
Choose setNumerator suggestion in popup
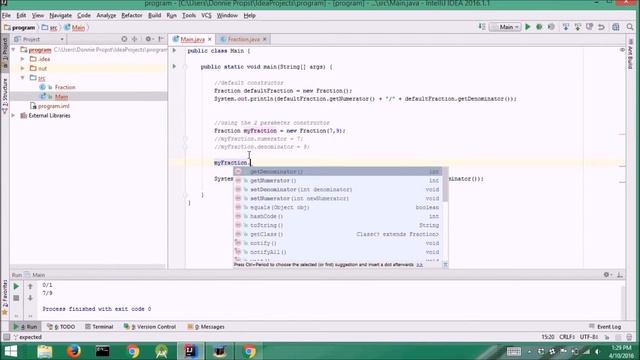(x=337, y=198)
